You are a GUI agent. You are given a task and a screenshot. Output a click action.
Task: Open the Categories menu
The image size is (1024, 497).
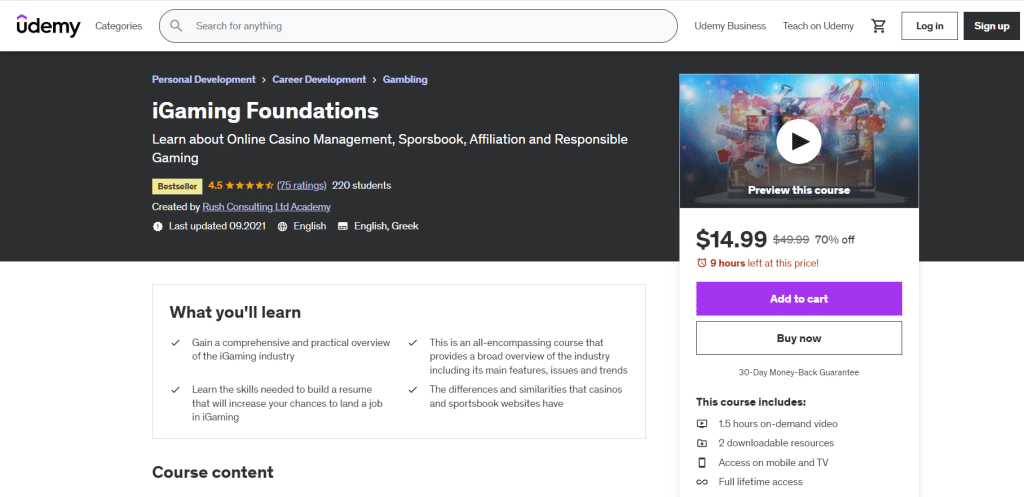119,26
